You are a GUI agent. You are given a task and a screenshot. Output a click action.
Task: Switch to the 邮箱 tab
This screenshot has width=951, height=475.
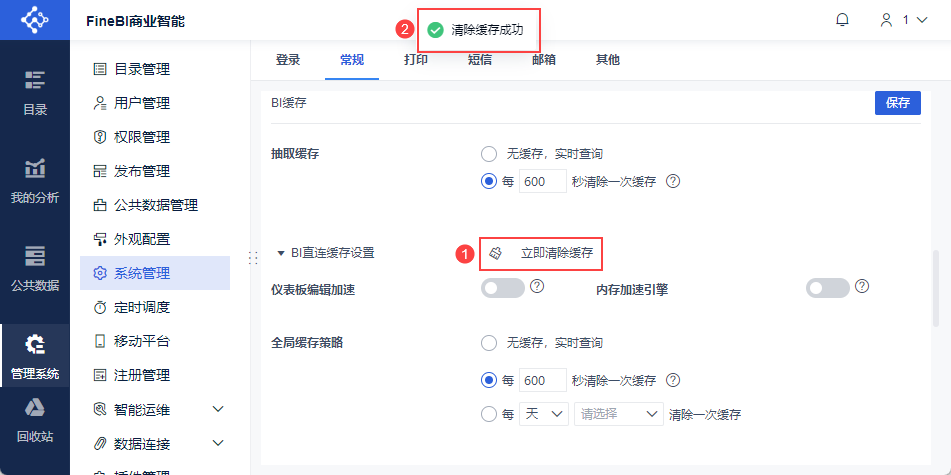(544, 60)
